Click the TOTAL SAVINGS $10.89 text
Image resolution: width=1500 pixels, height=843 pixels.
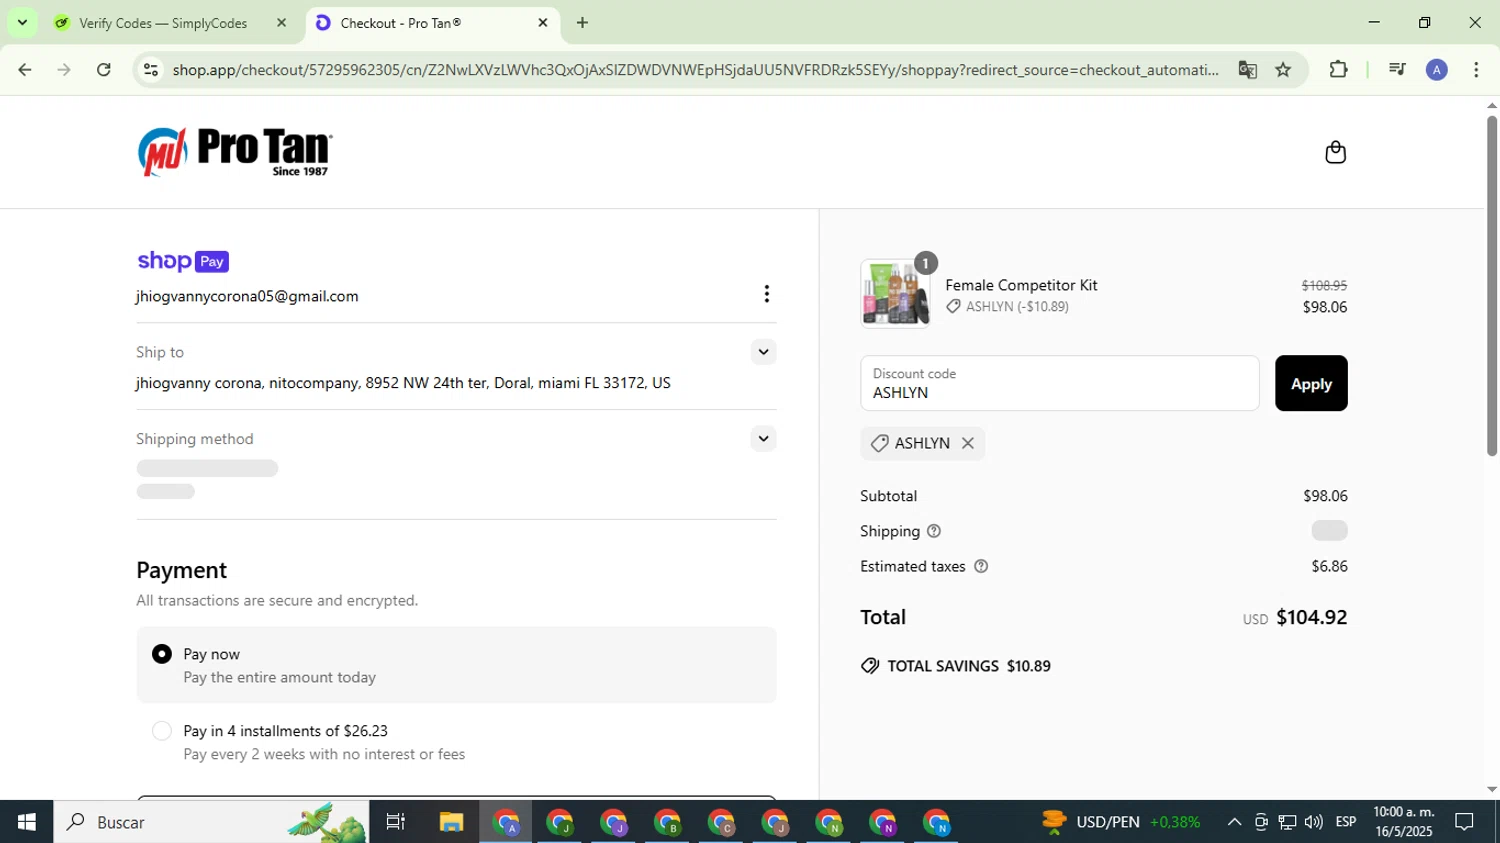pos(969,666)
